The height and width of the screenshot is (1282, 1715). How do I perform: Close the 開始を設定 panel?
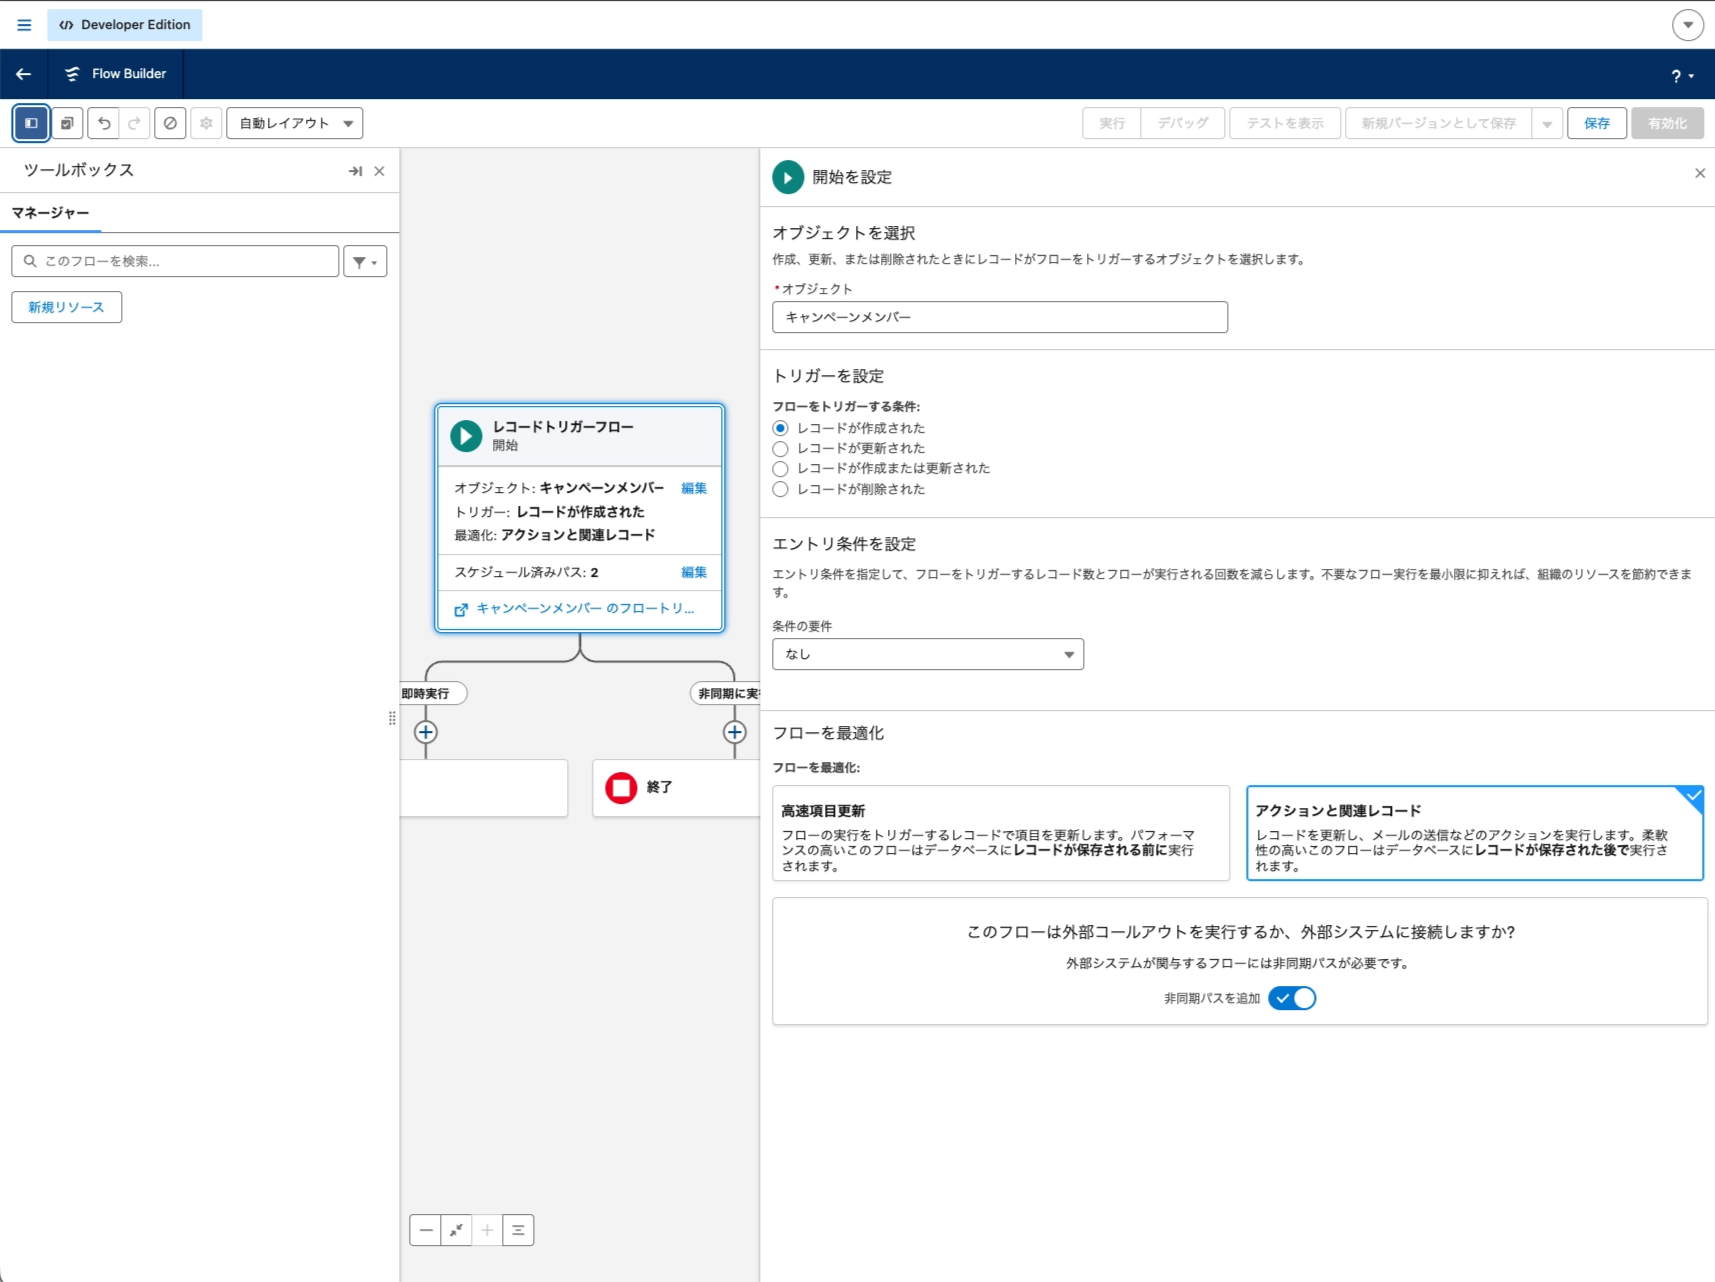click(x=1700, y=174)
